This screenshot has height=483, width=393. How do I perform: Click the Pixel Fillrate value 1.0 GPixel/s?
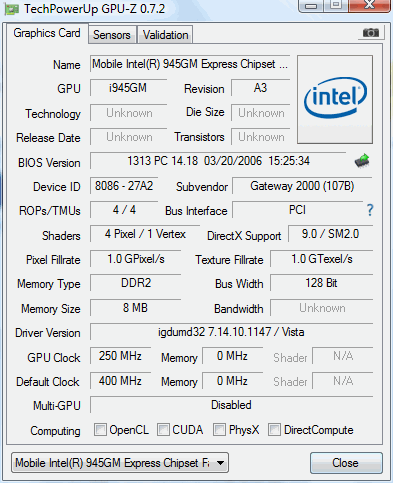click(x=136, y=259)
